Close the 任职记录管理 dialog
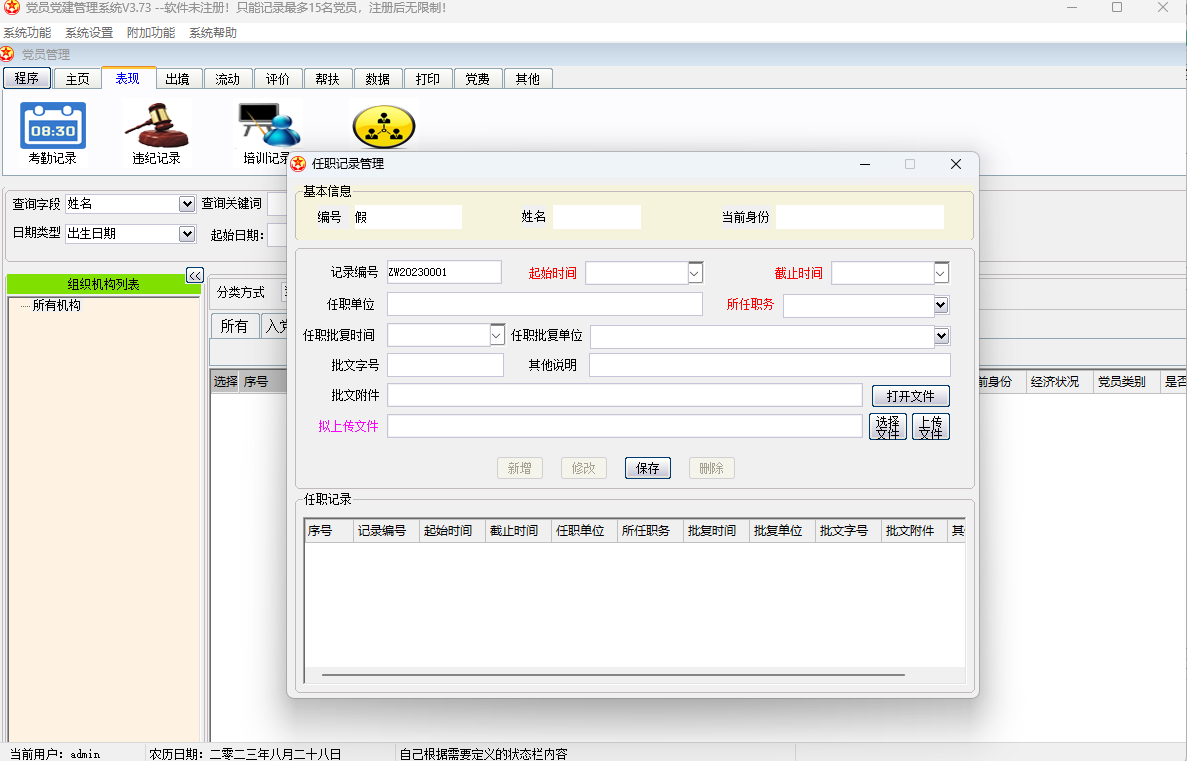The image size is (1187, 761). tap(955, 164)
